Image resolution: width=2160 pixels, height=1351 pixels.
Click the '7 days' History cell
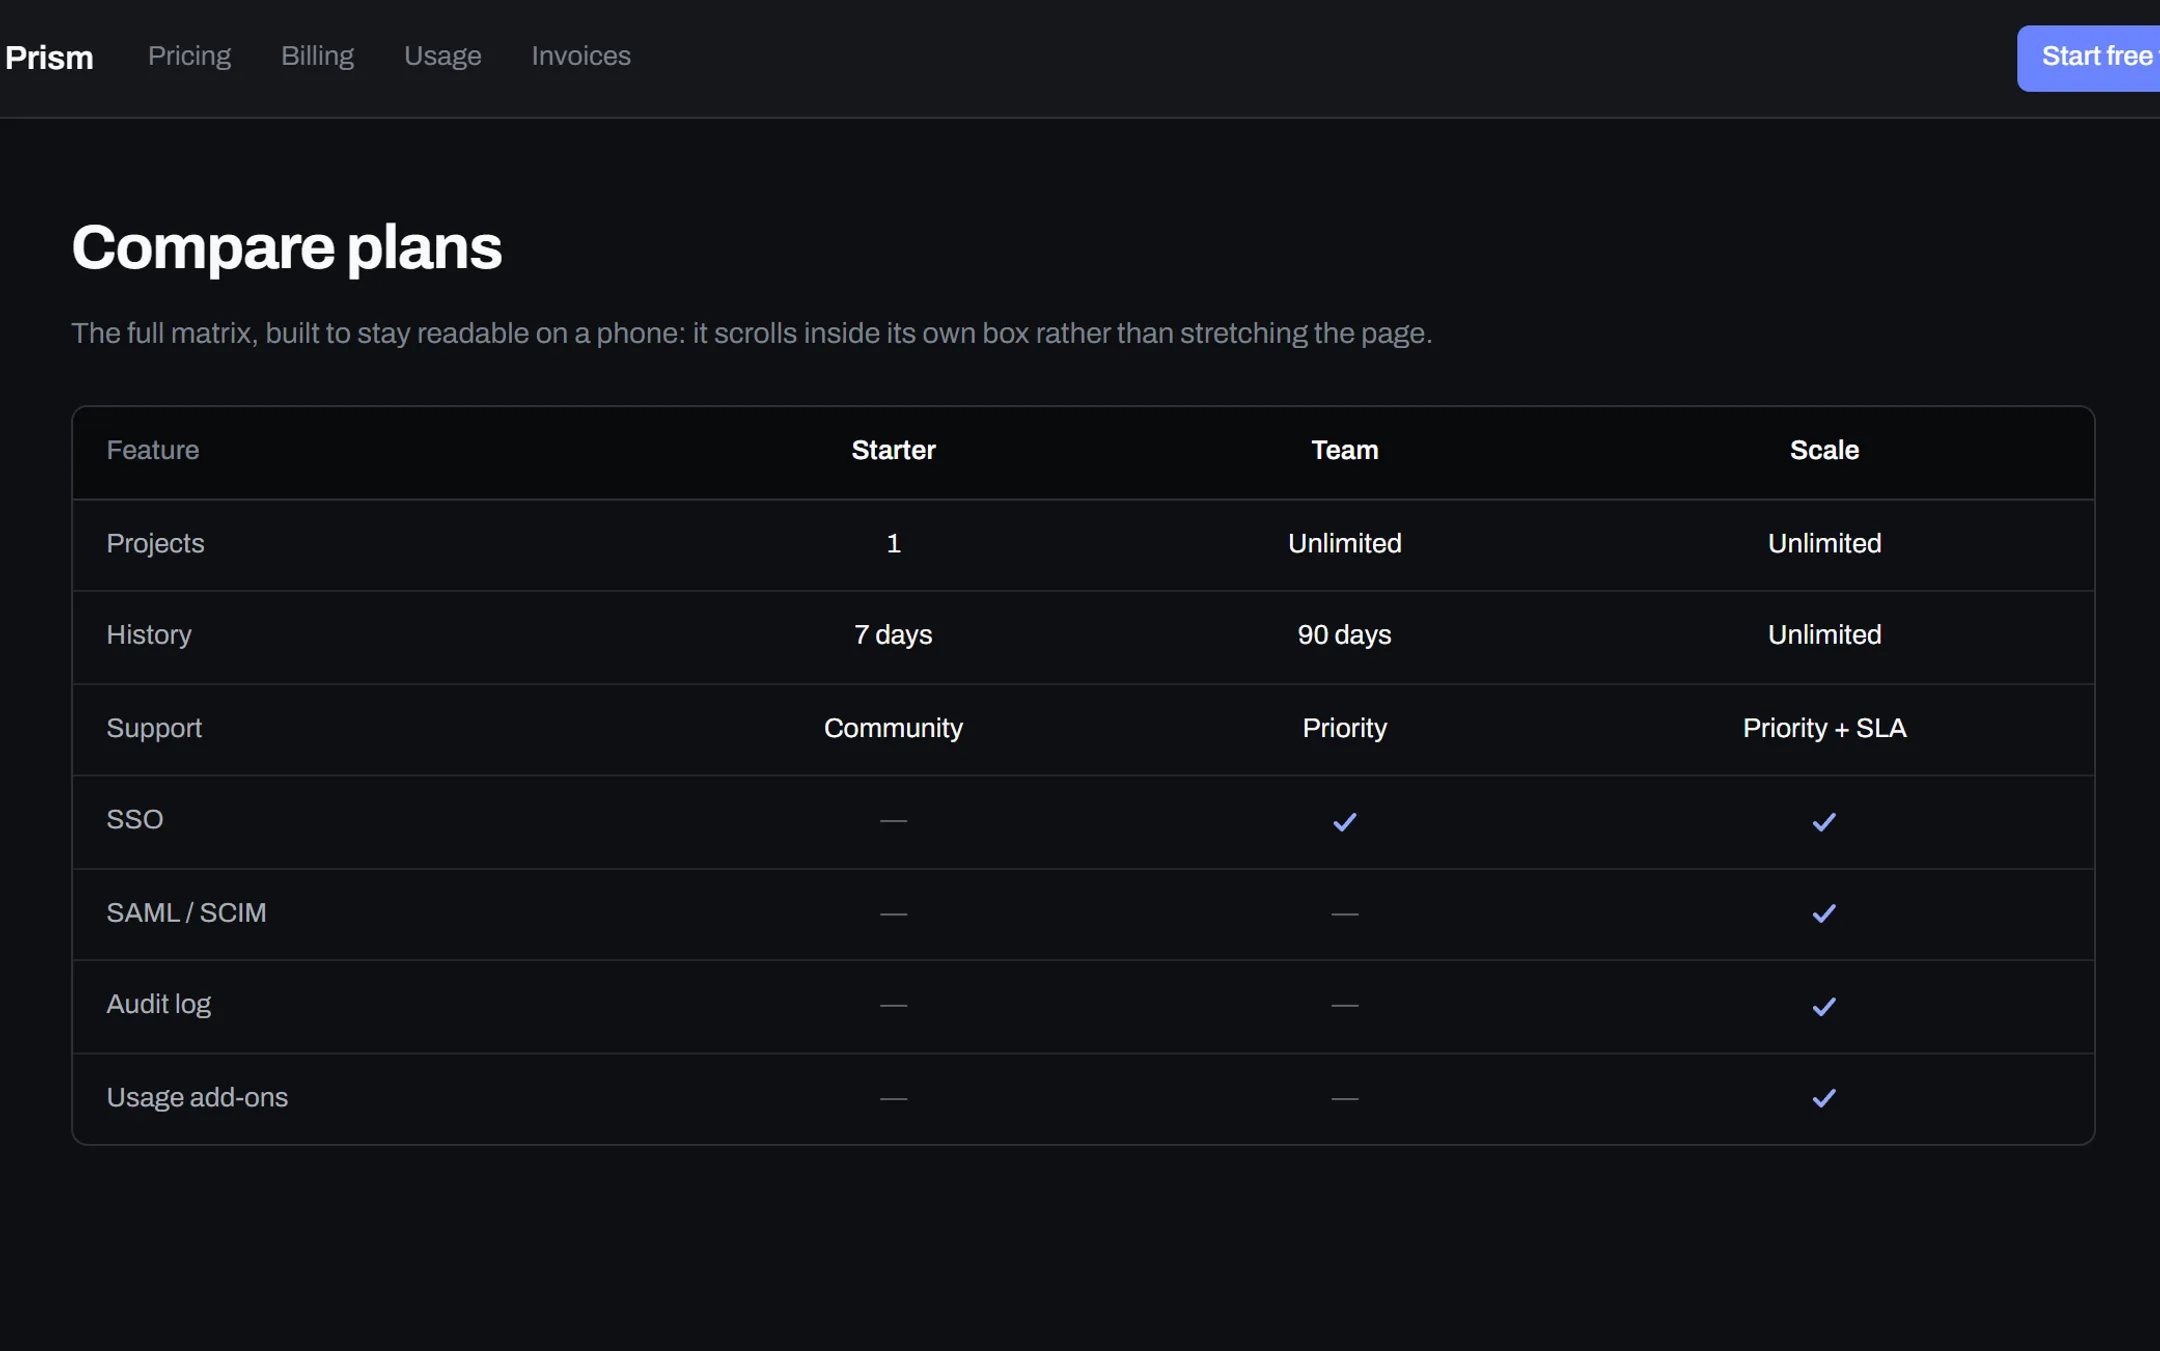(x=893, y=635)
